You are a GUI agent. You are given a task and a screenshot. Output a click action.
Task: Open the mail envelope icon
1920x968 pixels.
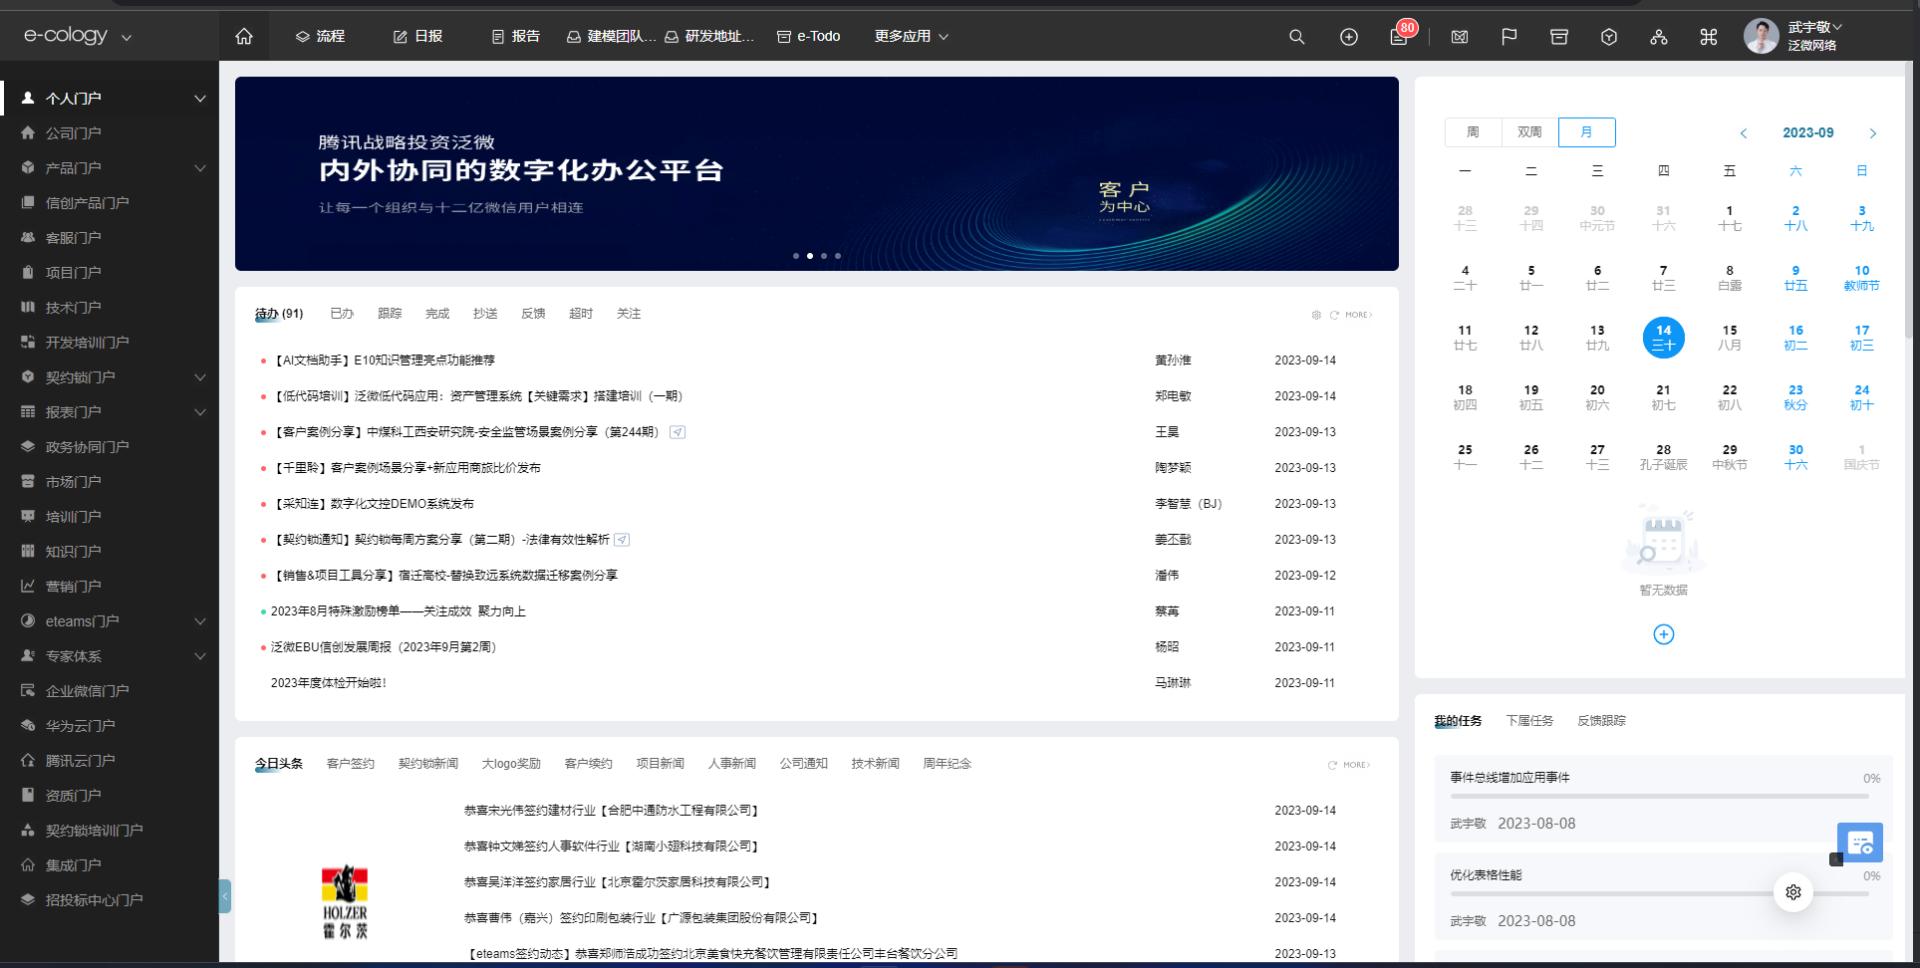[1460, 37]
